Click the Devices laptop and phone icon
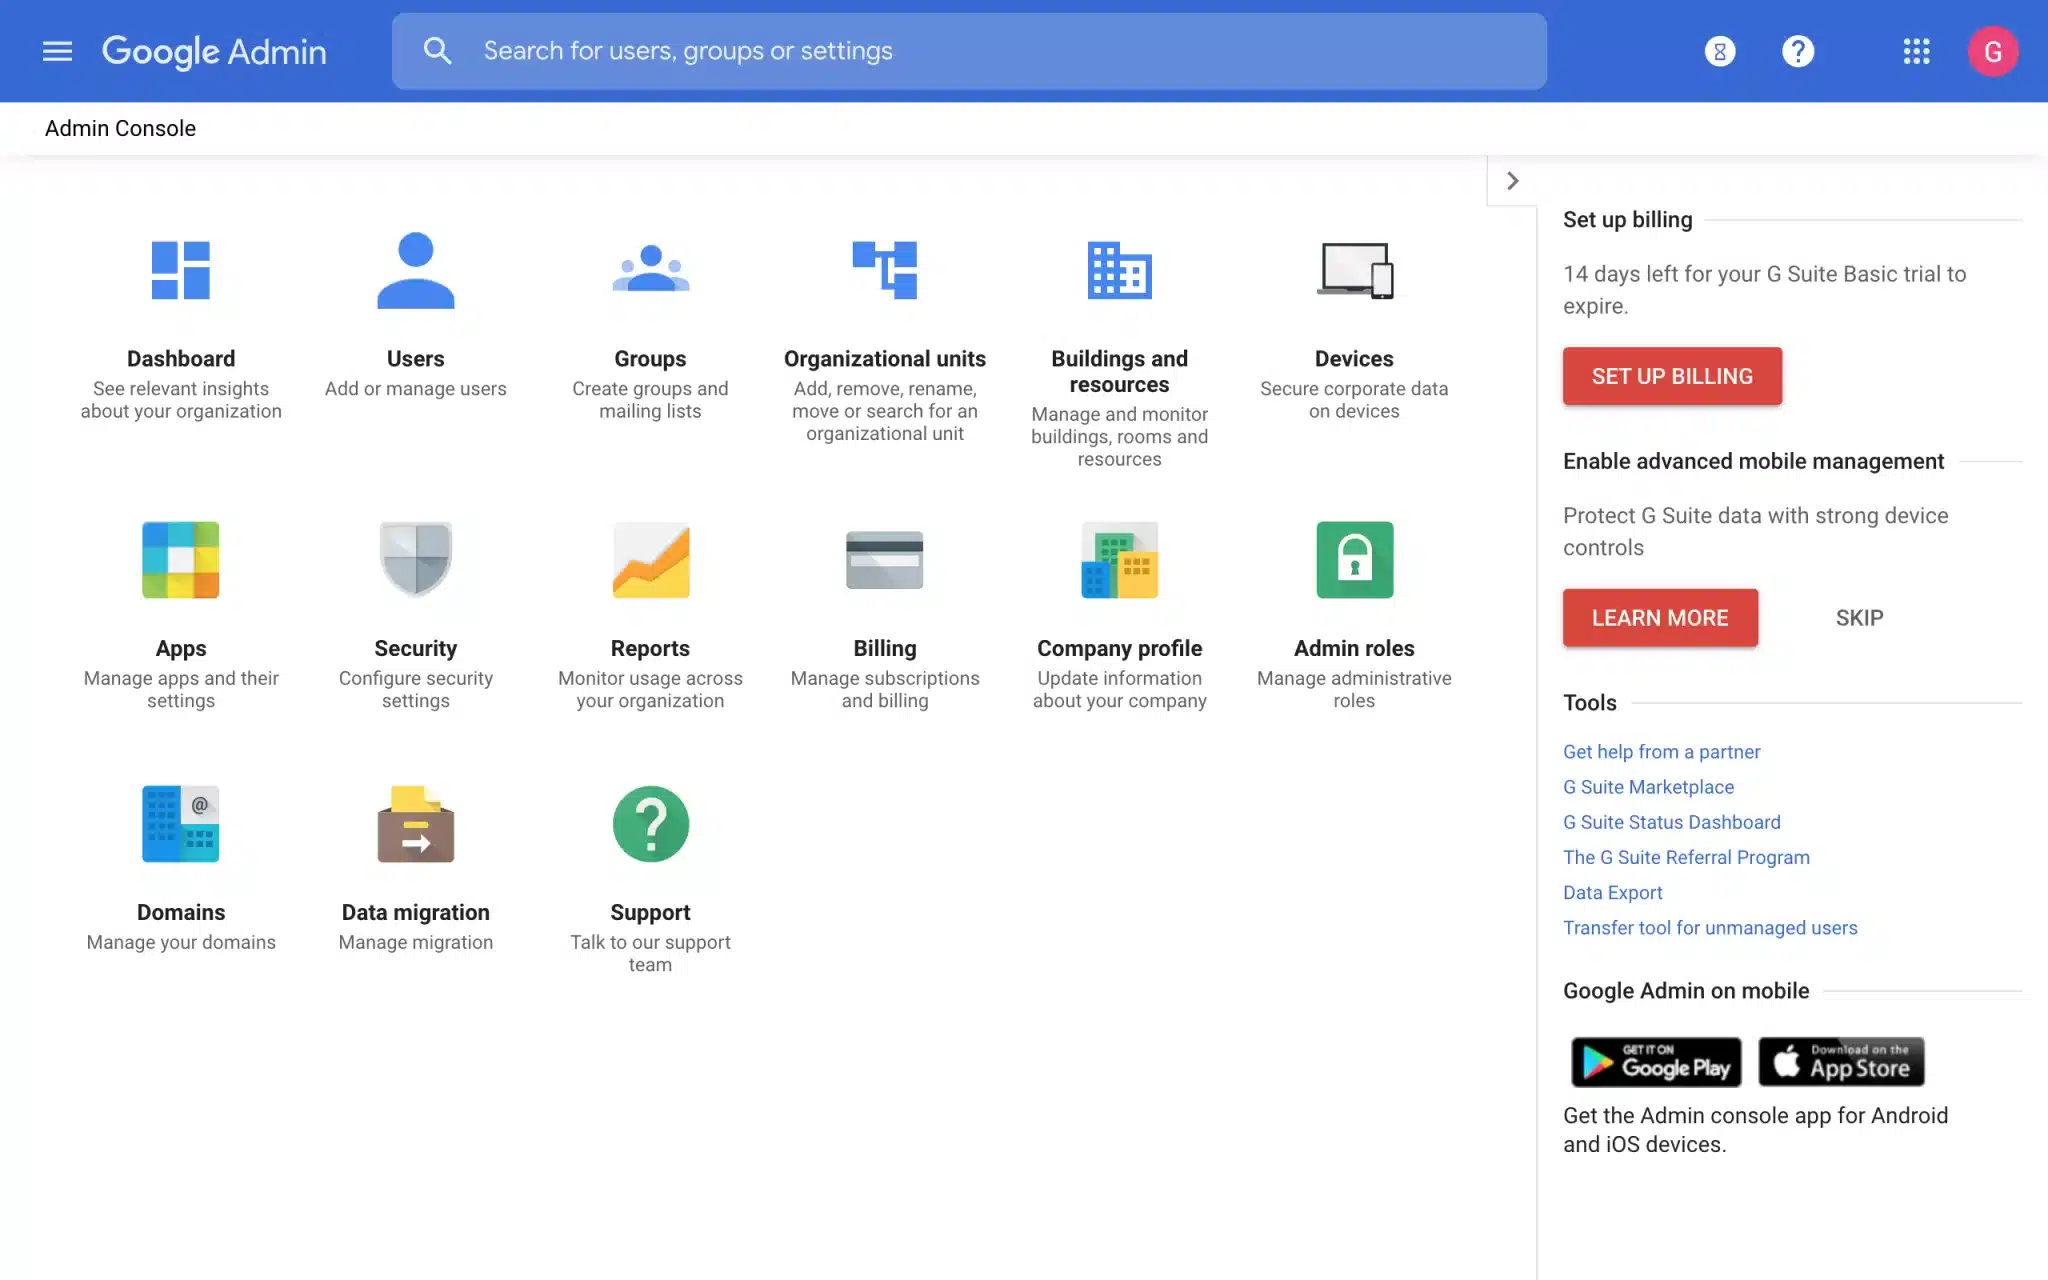Viewport: 2048px width, 1280px height. (1354, 270)
